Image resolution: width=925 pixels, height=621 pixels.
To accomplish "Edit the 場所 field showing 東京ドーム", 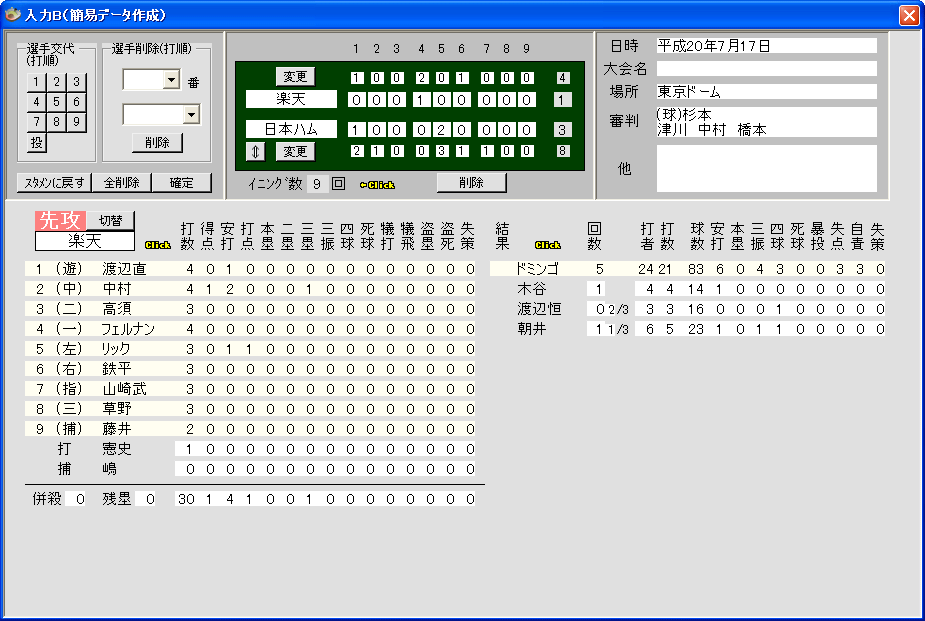I will pyautogui.click(x=766, y=91).
